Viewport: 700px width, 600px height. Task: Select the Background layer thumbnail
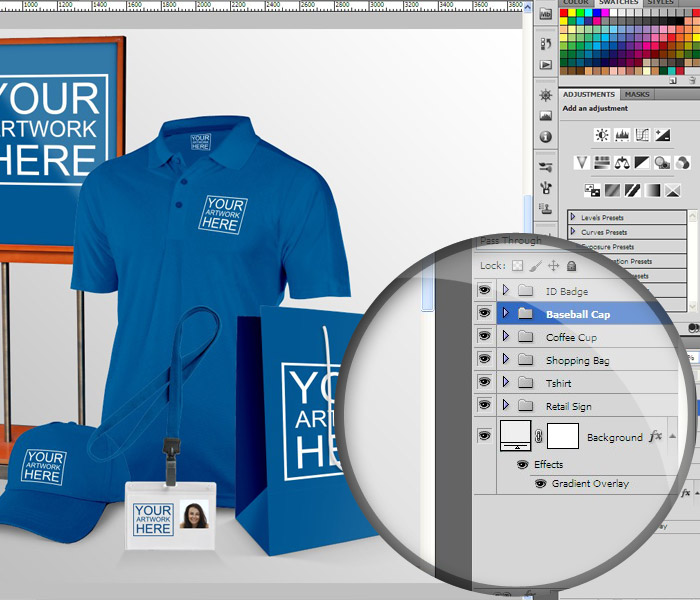516,436
